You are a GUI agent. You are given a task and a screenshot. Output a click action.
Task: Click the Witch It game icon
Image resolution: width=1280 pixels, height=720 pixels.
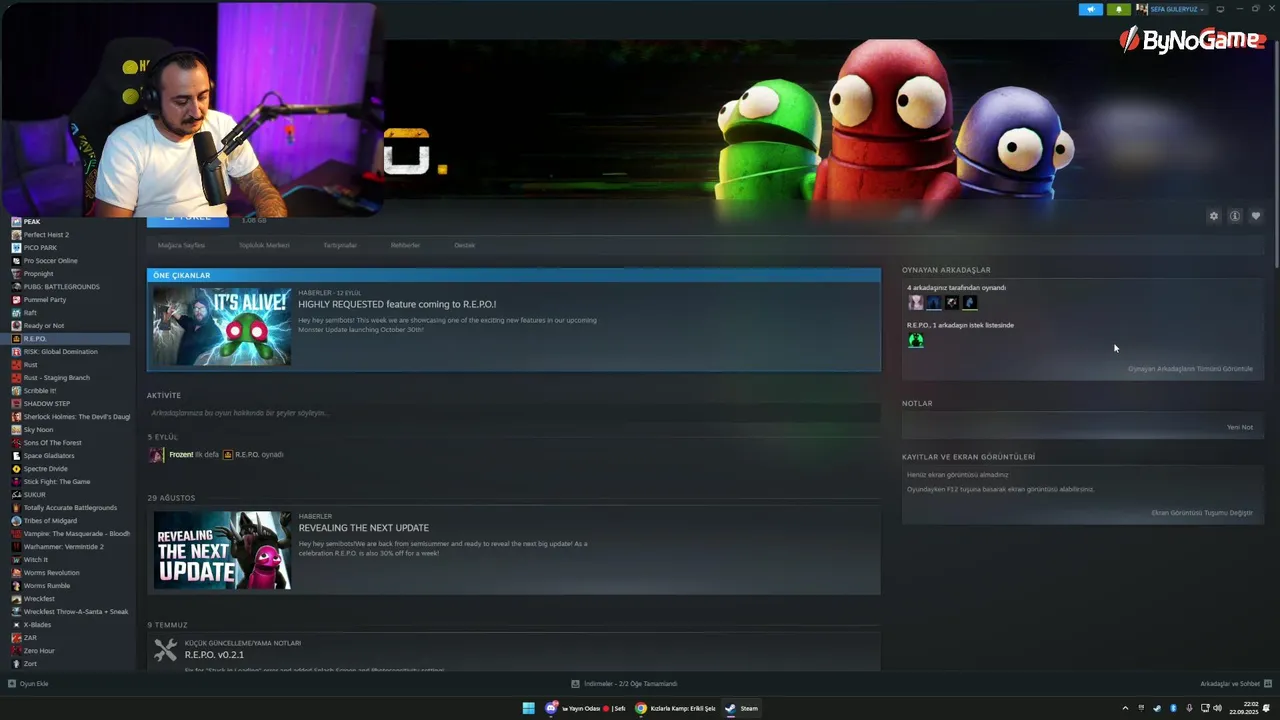click(16, 560)
